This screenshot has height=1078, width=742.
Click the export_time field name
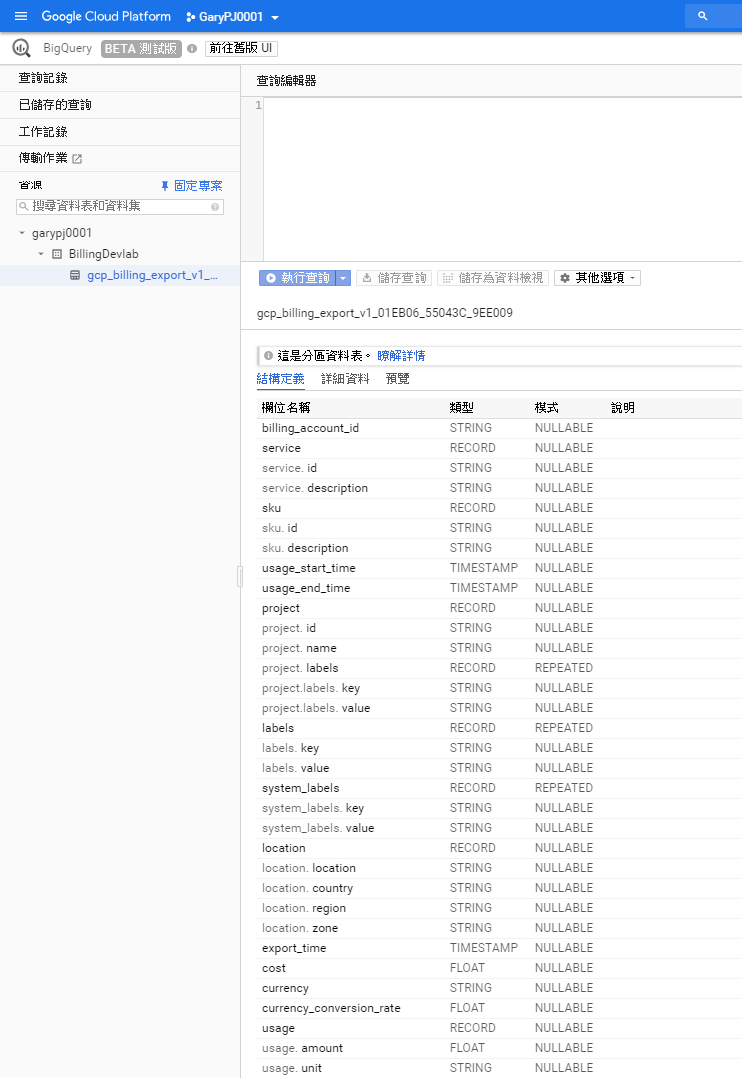coord(294,948)
